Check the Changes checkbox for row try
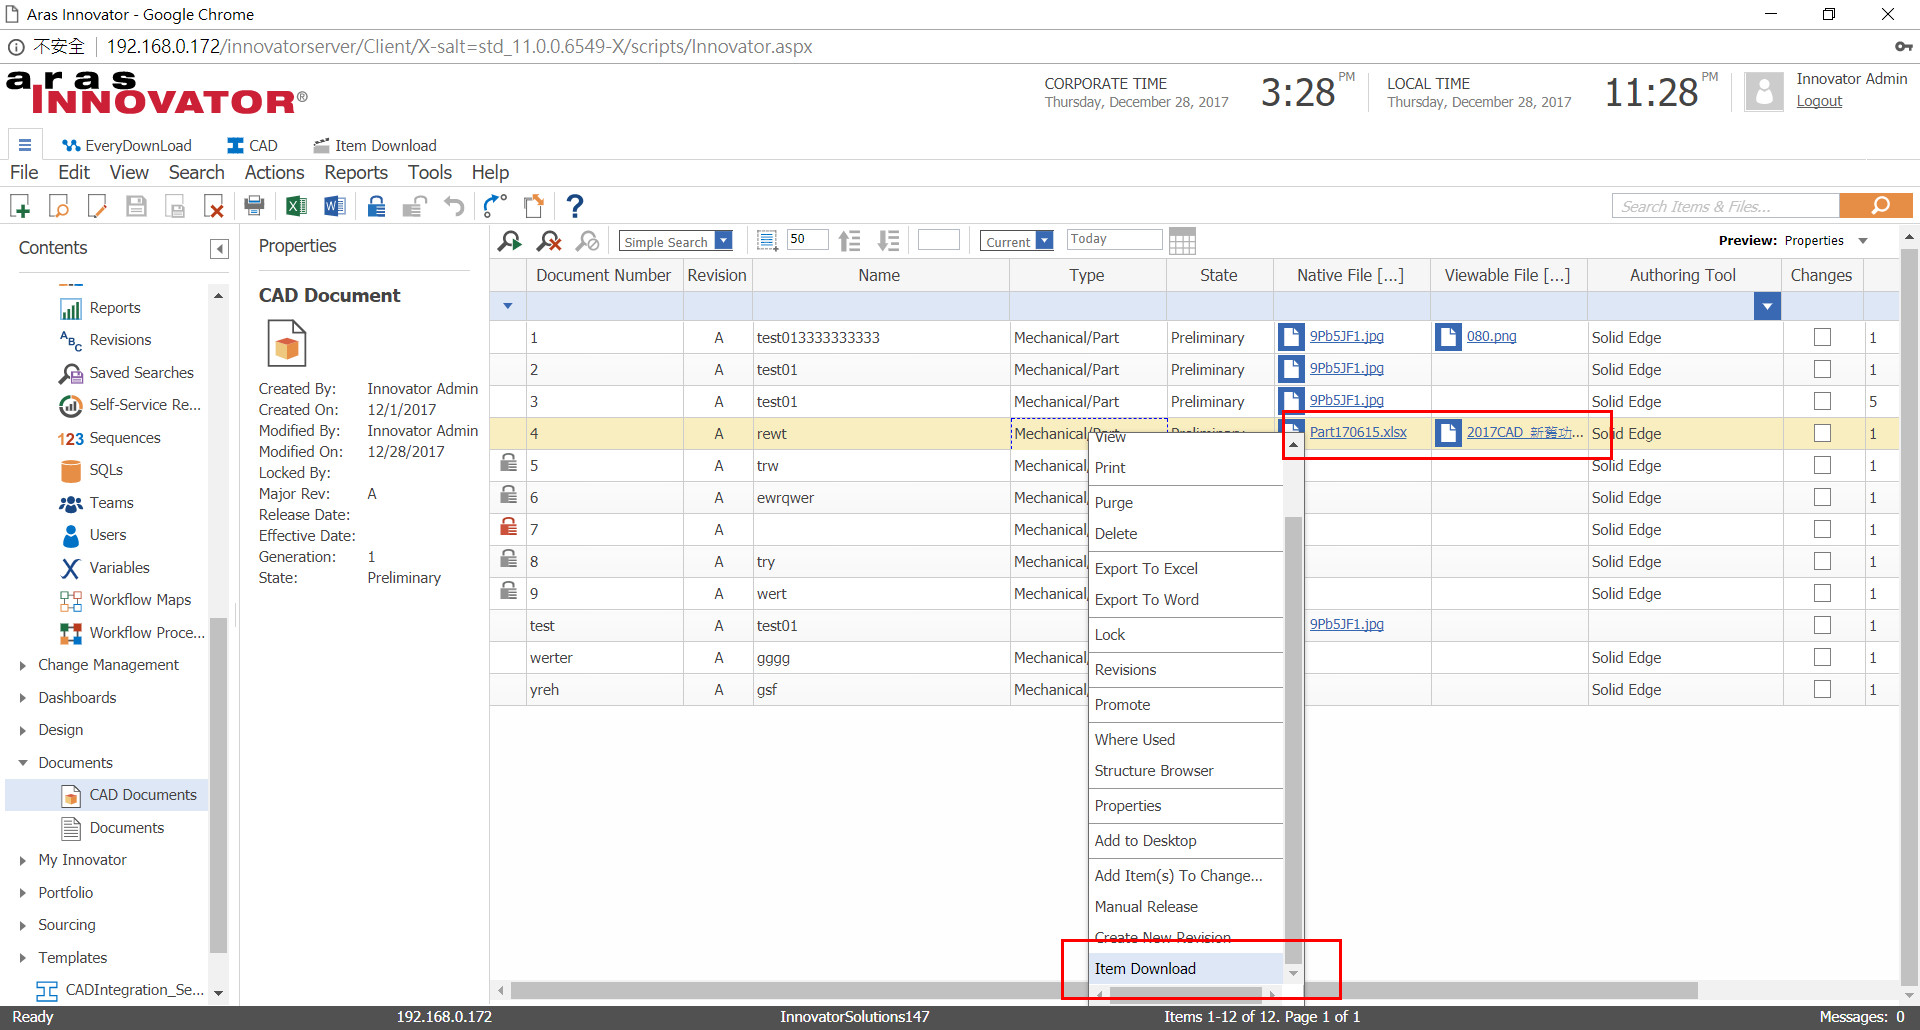This screenshot has width=1920, height=1030. coord(1823,561)
